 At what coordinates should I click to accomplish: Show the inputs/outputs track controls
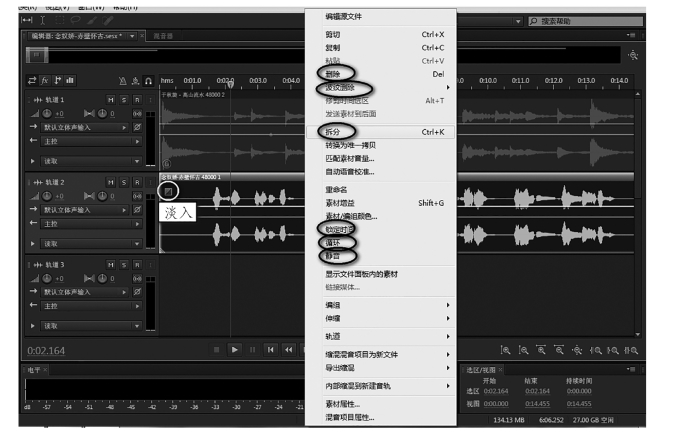tap(32, 80)
